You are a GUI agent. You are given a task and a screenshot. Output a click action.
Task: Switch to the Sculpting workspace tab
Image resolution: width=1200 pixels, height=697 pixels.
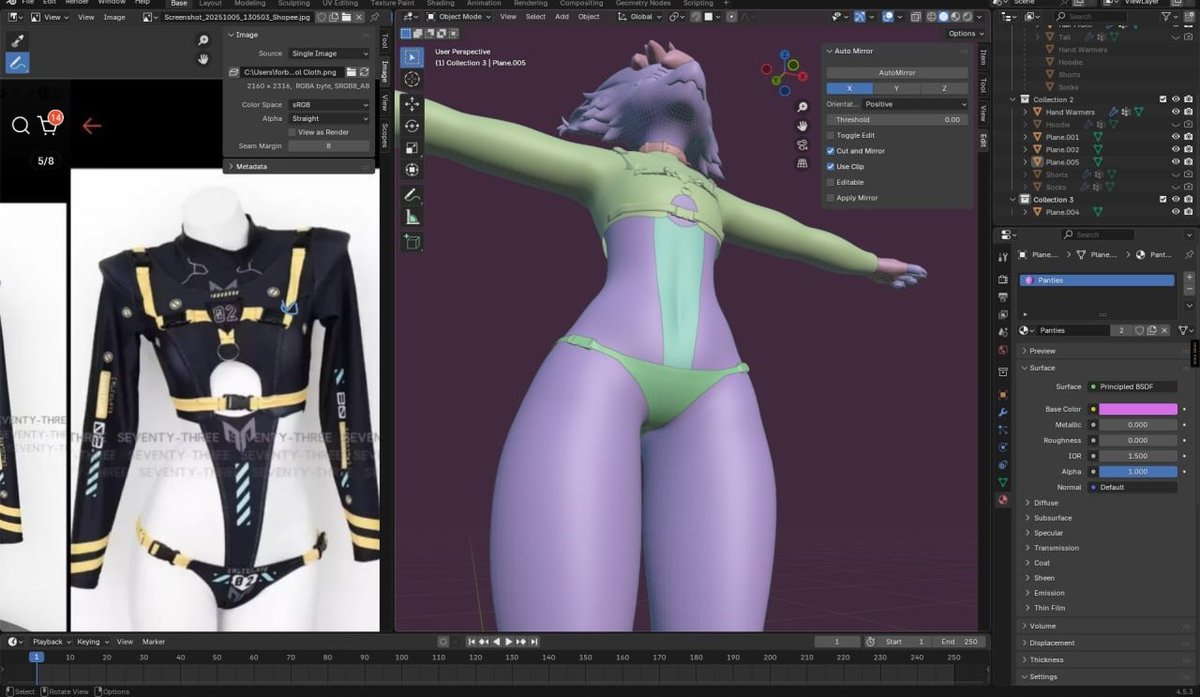294,4
